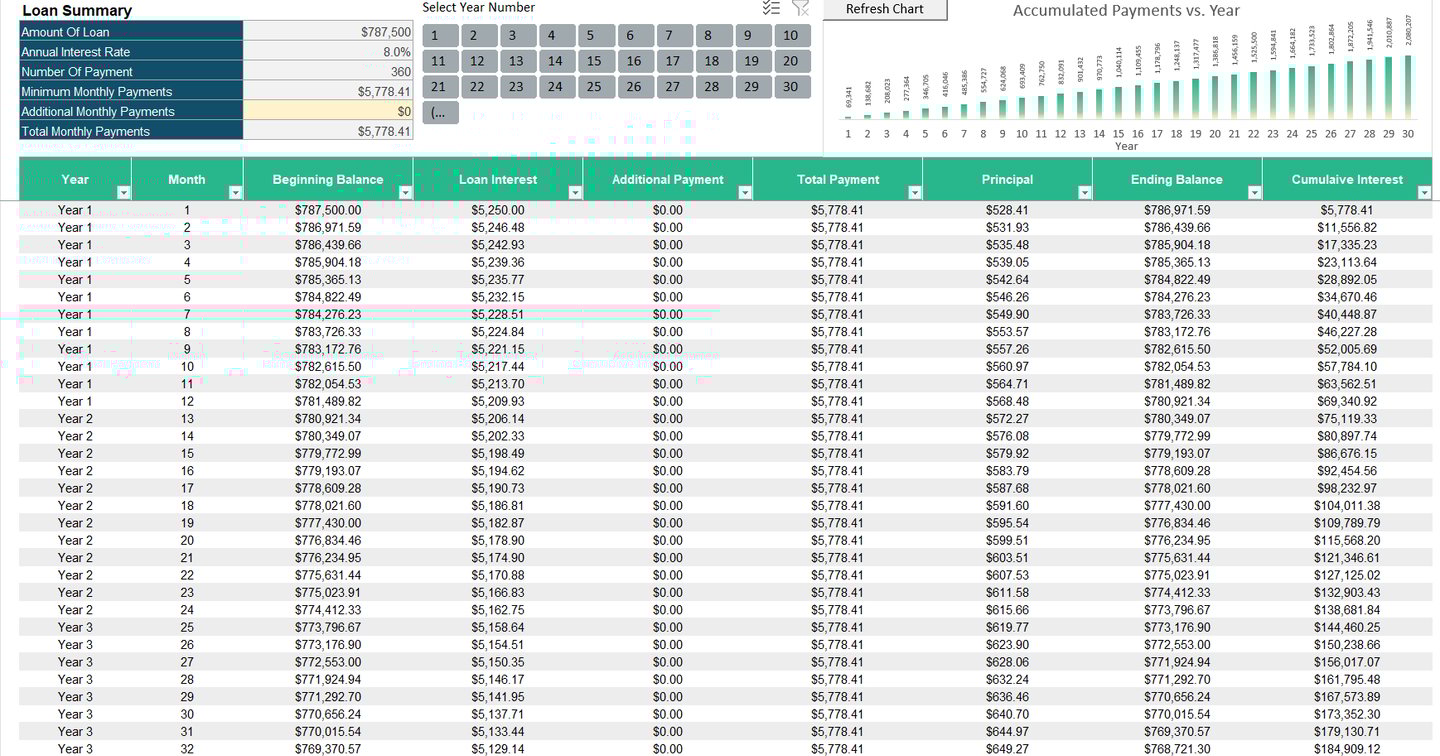
Task: Select year 17 in the slicer
Action: coord(673,60)
